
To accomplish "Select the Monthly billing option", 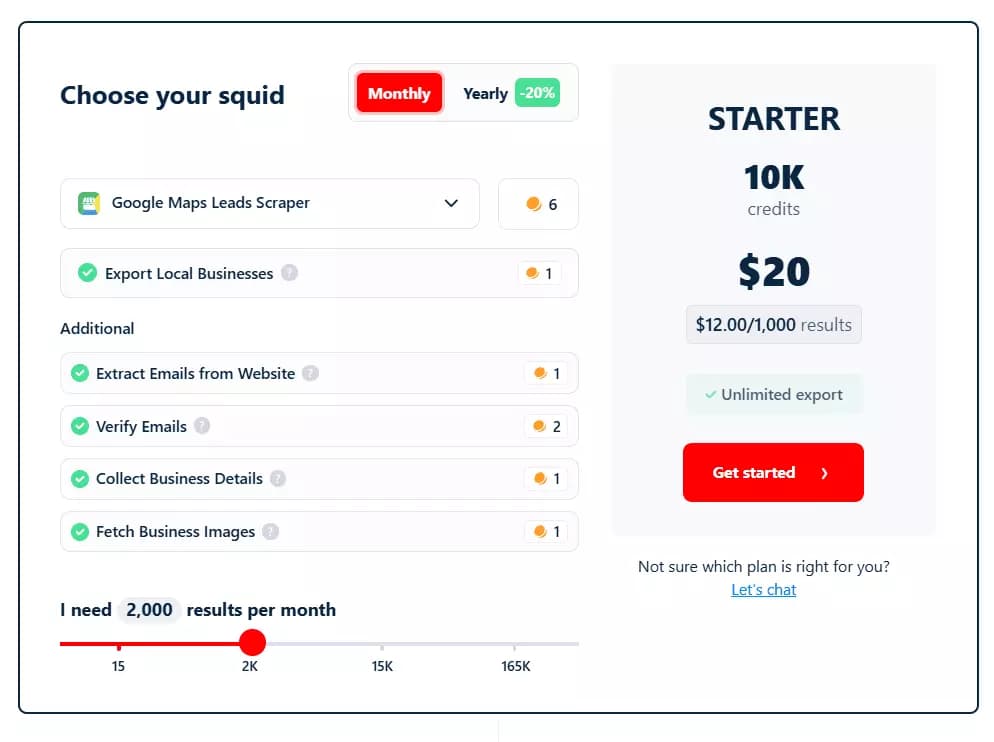I will 398,93.
